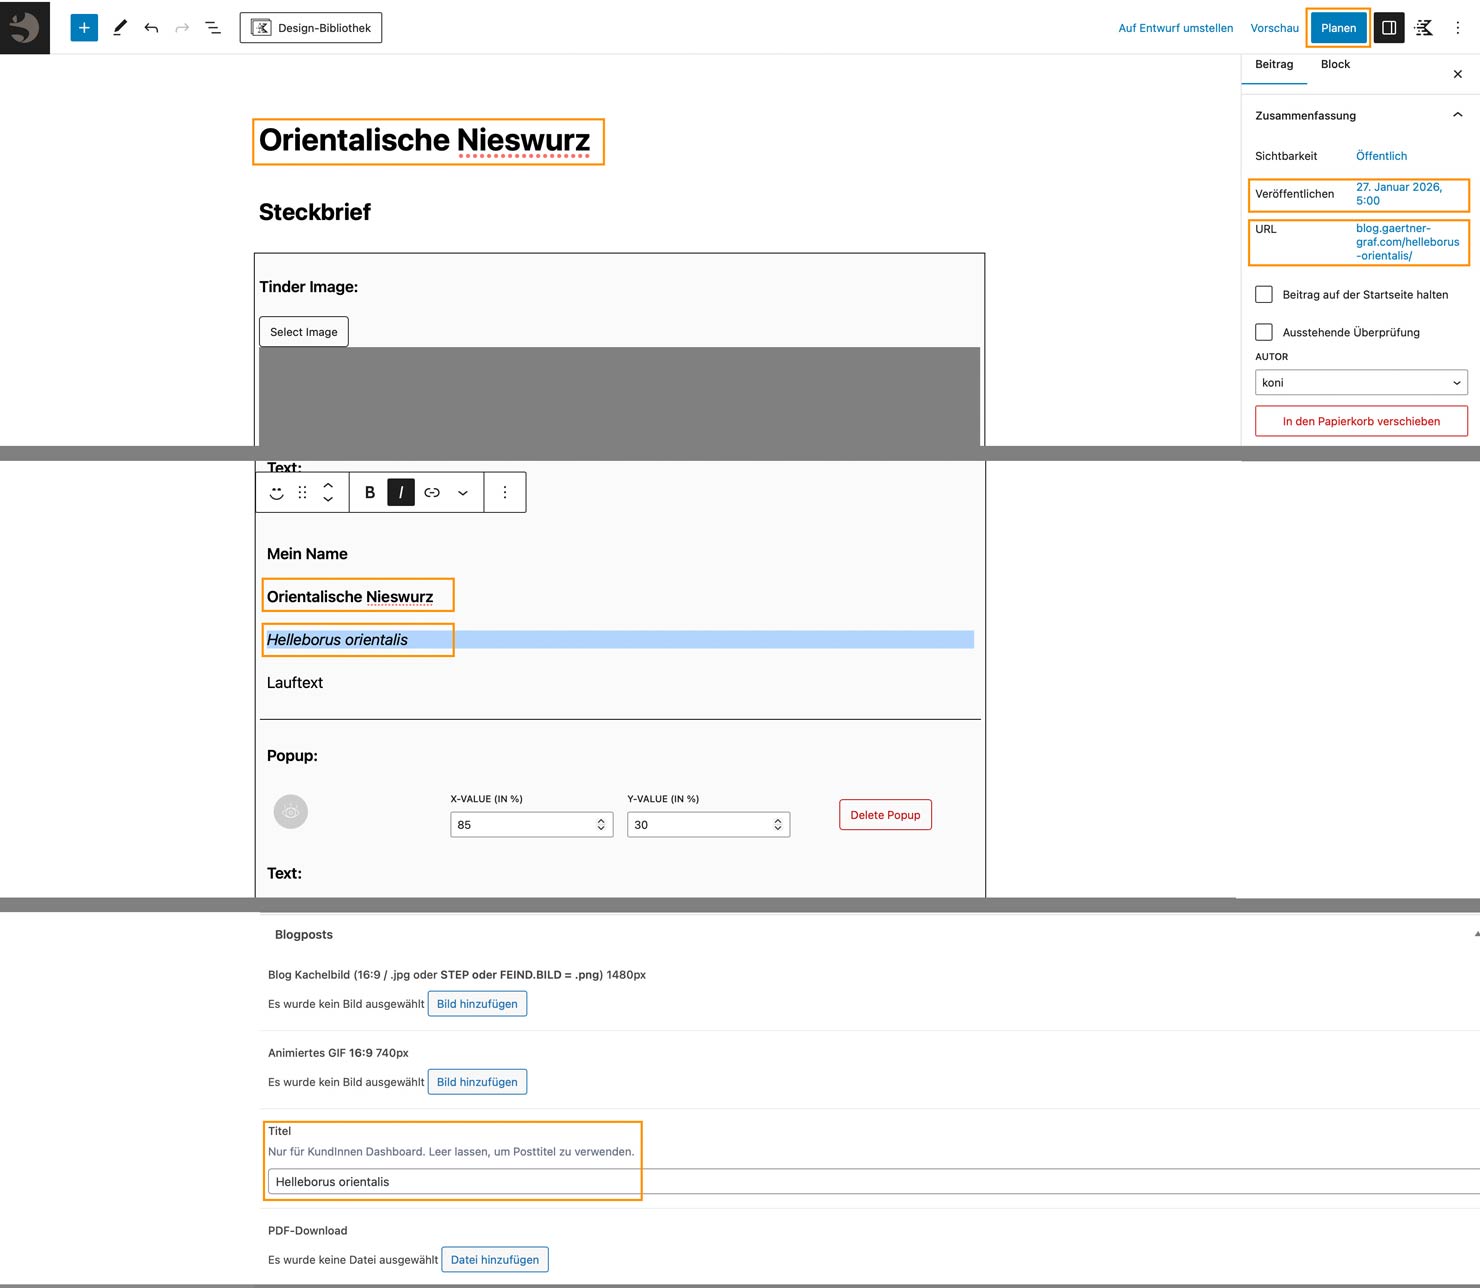The image size is (1480, 1288).
Task: Open the three-dot Options menu in header
Action: coord(1457,28)
